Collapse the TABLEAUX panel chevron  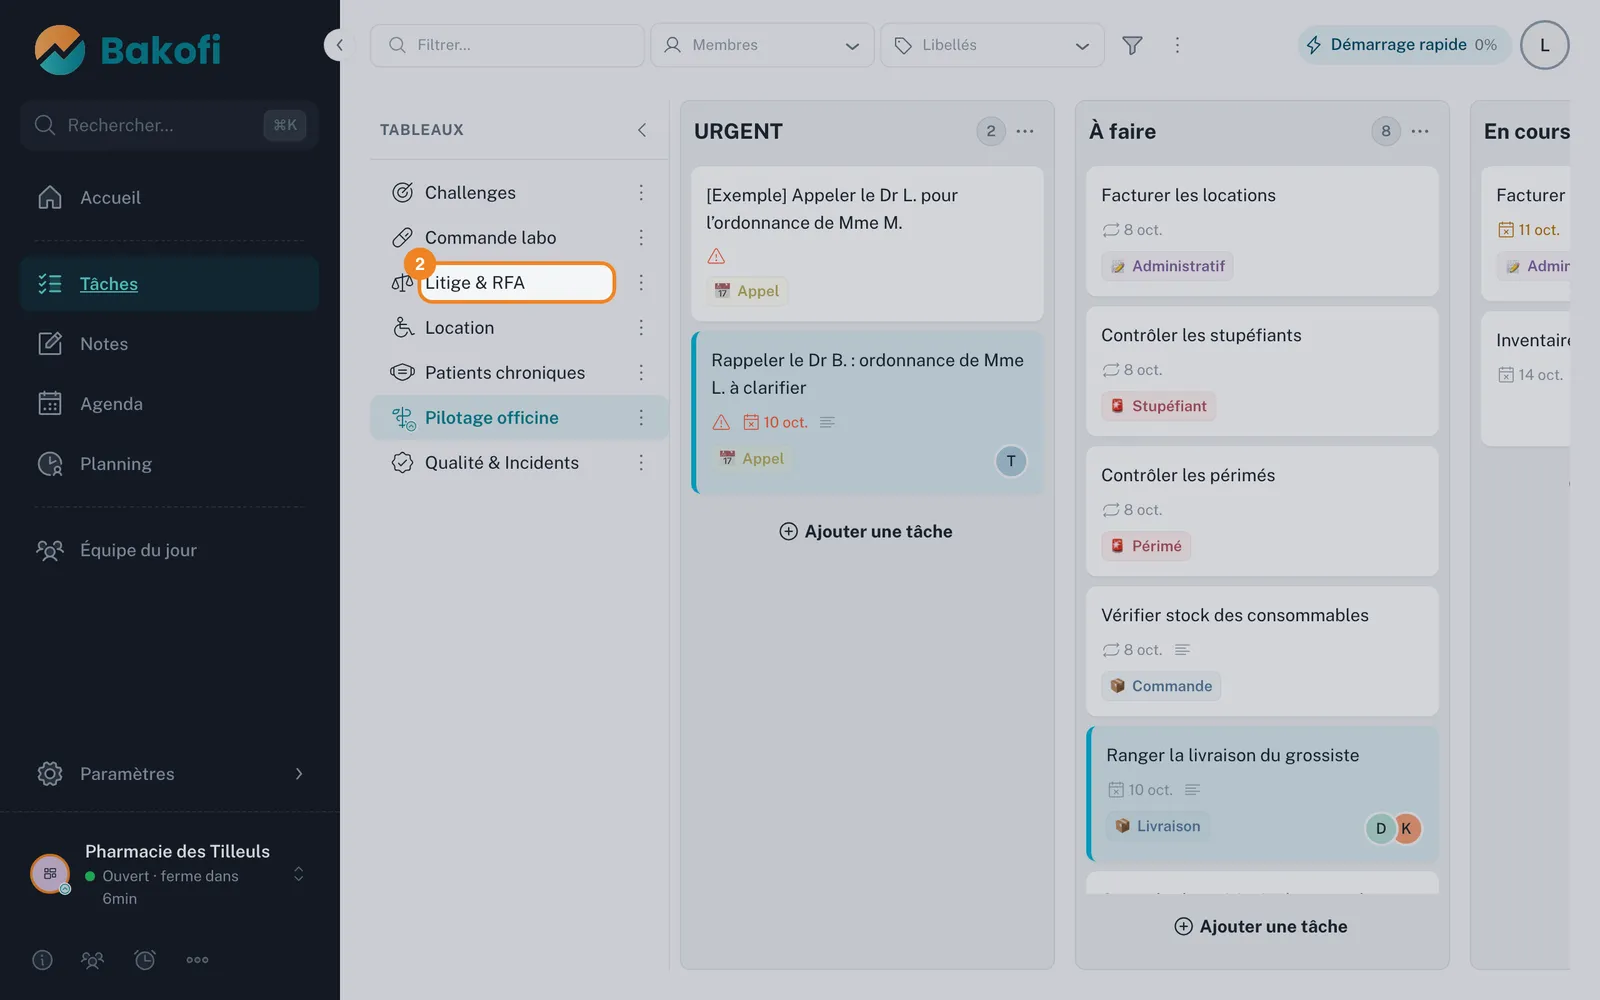click(642, 130)
